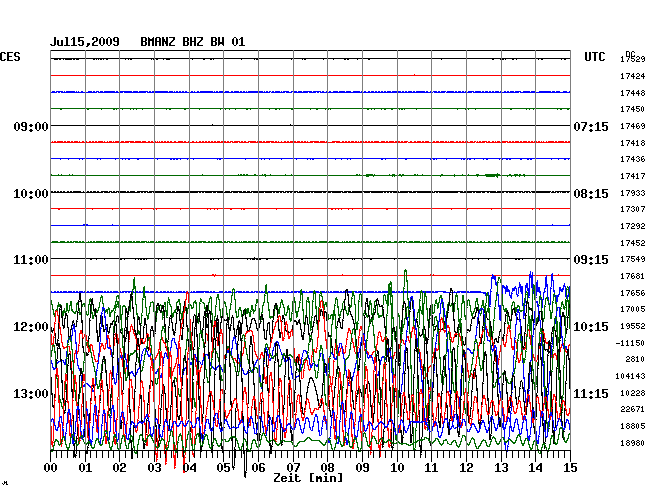
Task: Click the "10:15" UTC time label
Action: pyautogui.click(x=591, y=327)
